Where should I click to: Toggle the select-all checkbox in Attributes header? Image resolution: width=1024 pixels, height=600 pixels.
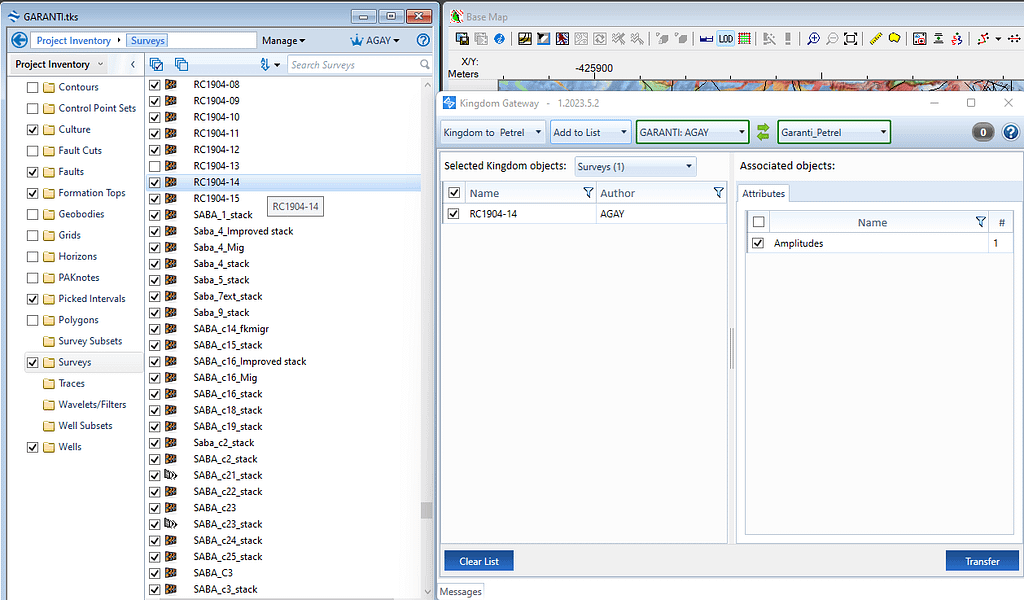click(758, 222)
